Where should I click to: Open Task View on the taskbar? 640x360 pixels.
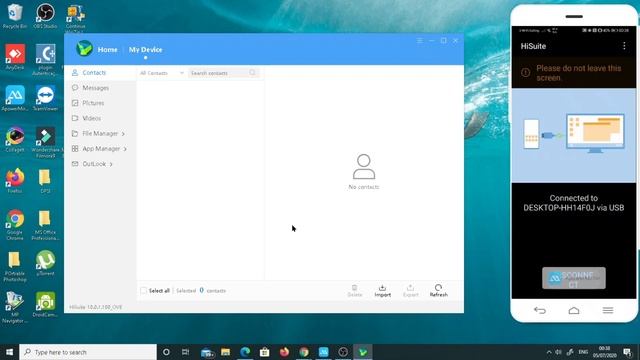tap(185, 352)
